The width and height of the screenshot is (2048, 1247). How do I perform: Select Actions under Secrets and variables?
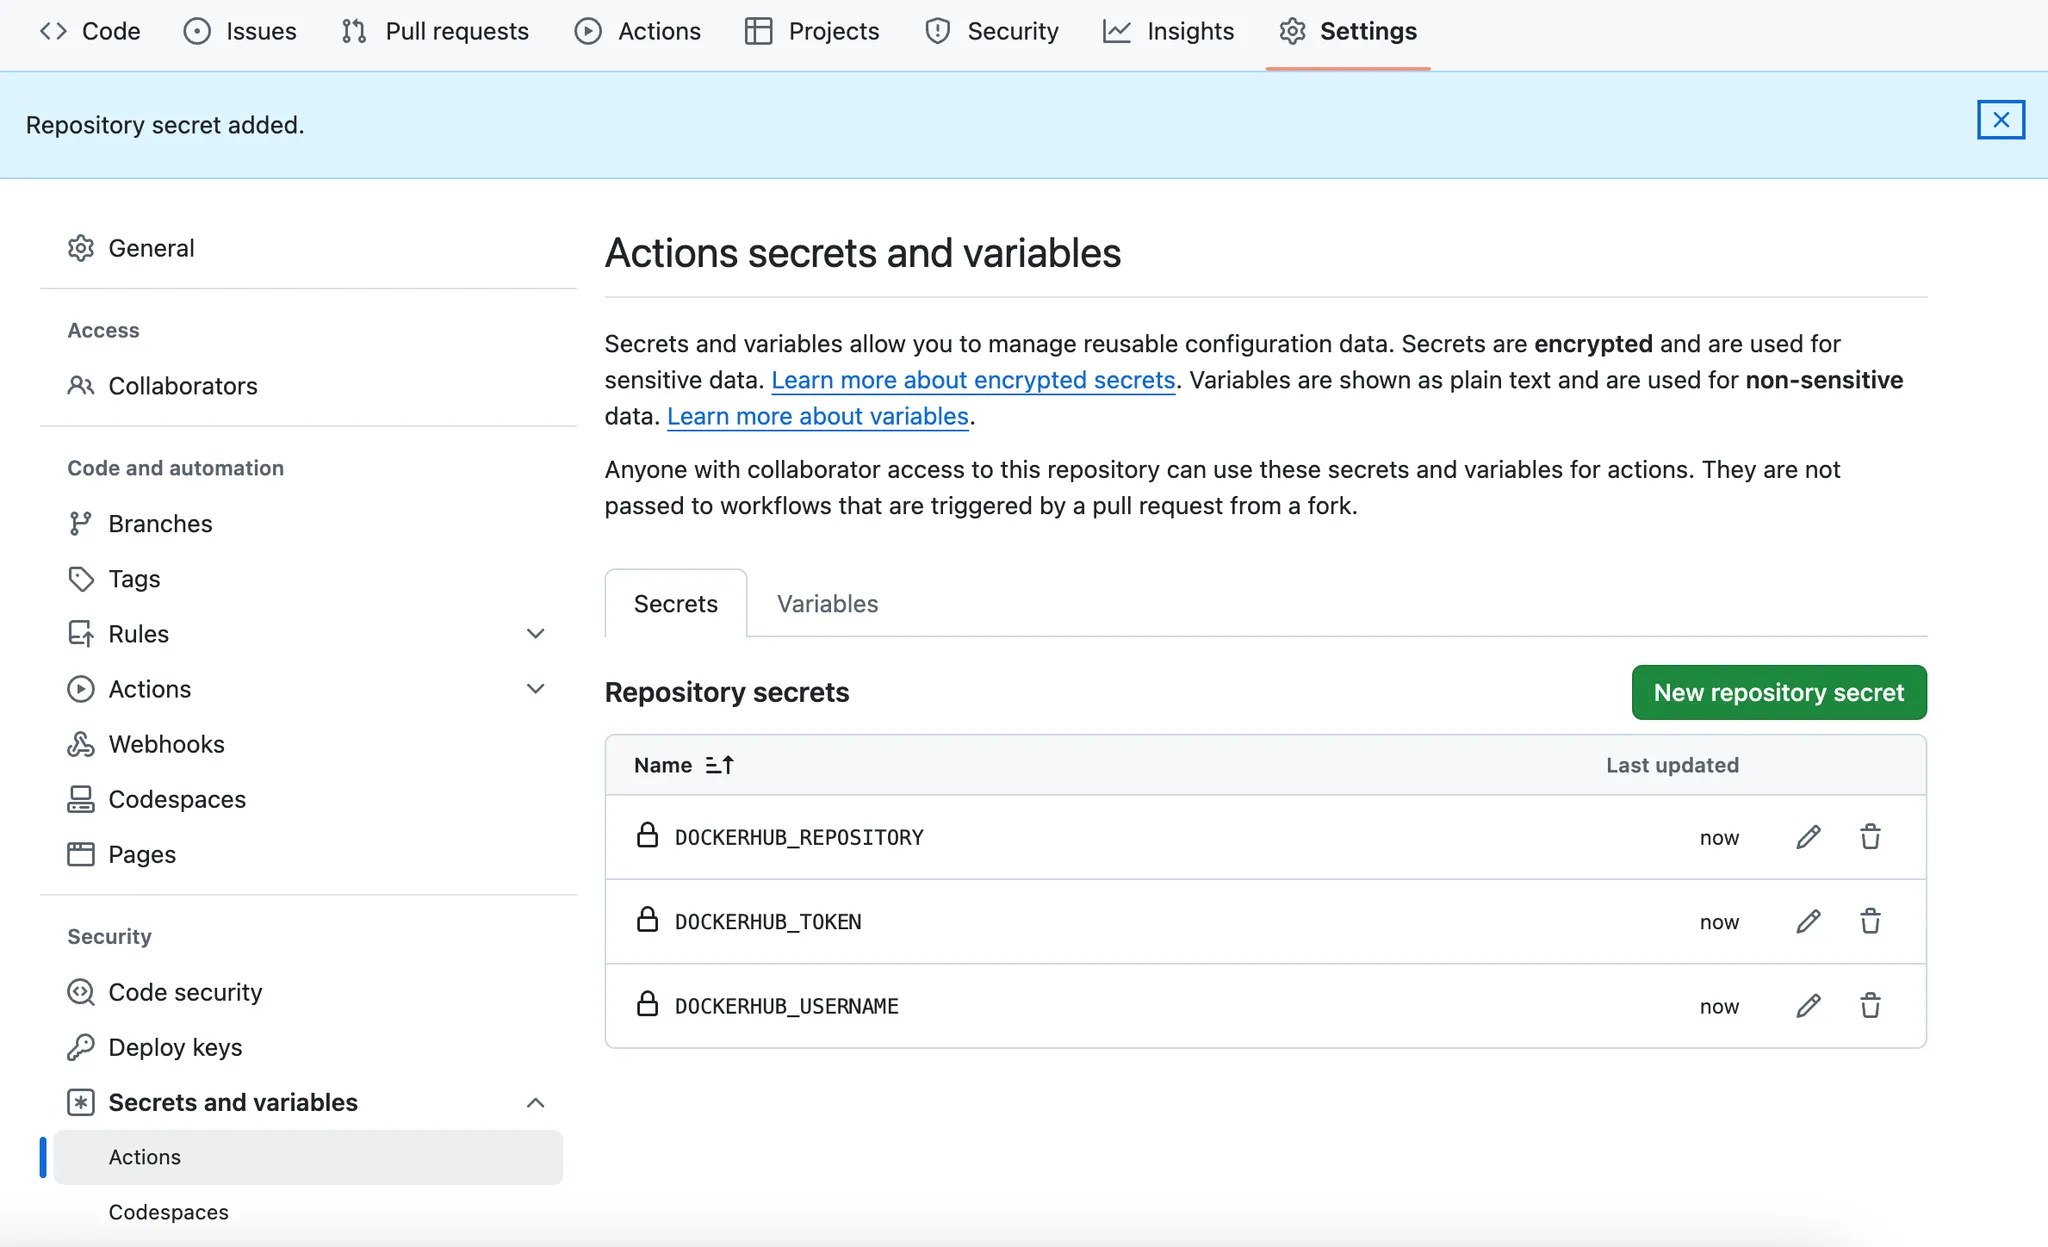pyautogui.click(x=308, y=1157)
